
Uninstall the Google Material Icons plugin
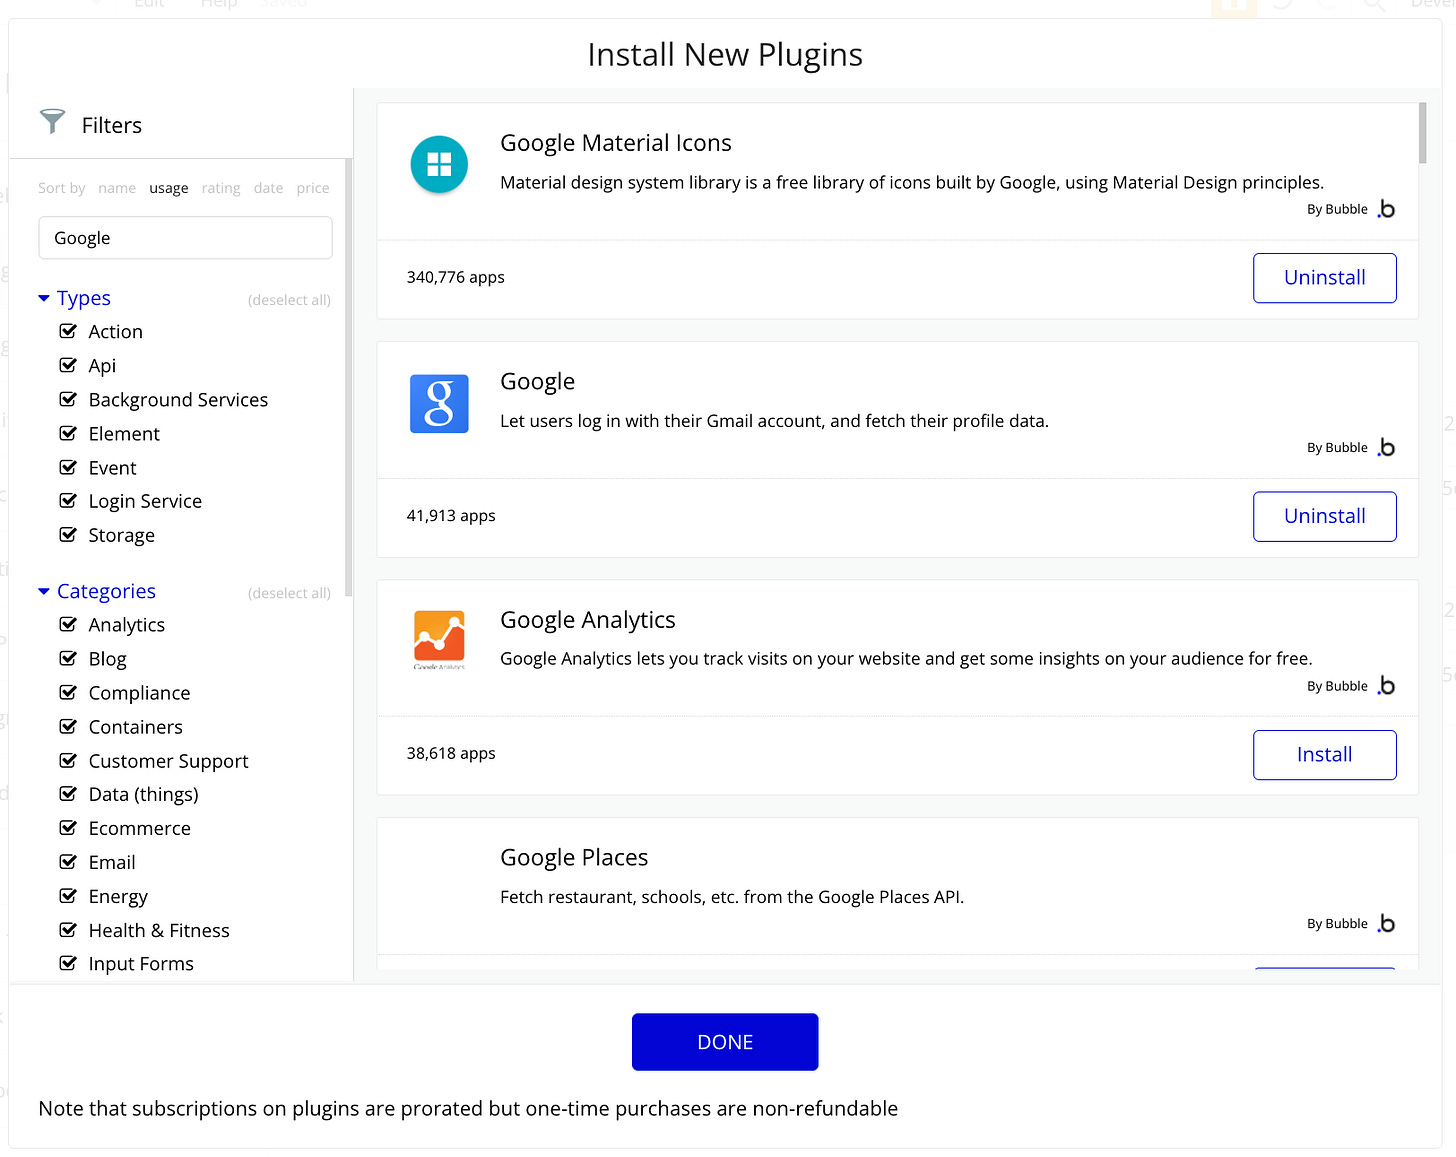[1325, 278]
